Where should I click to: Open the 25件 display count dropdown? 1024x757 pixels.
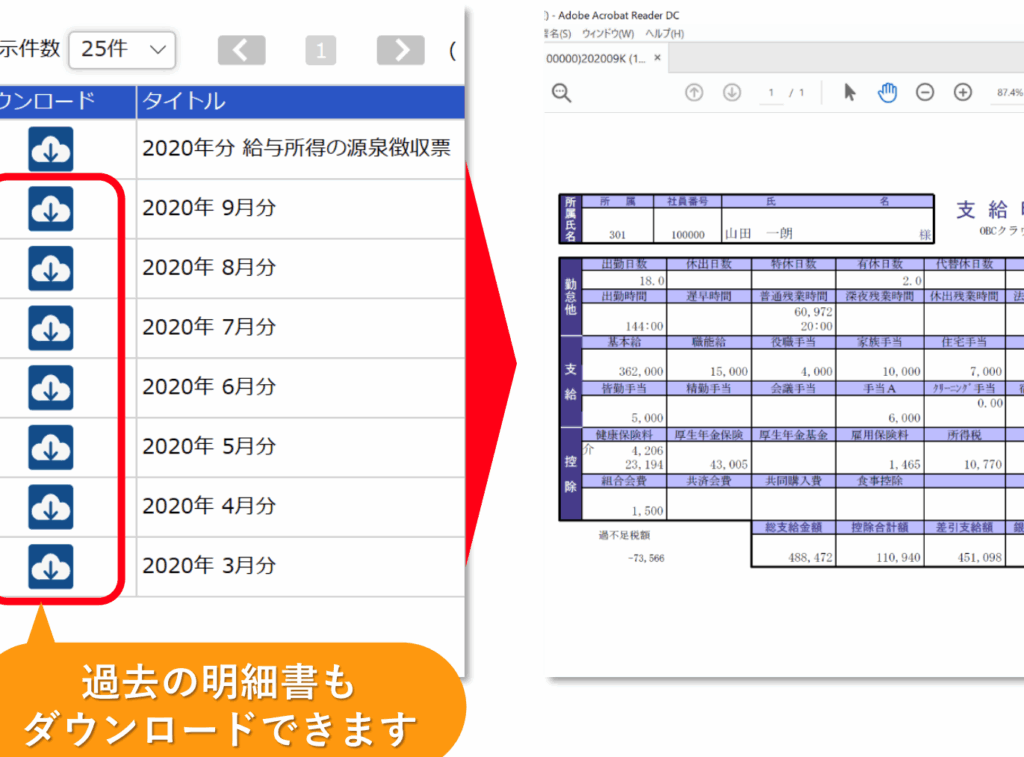click(122, 49)
